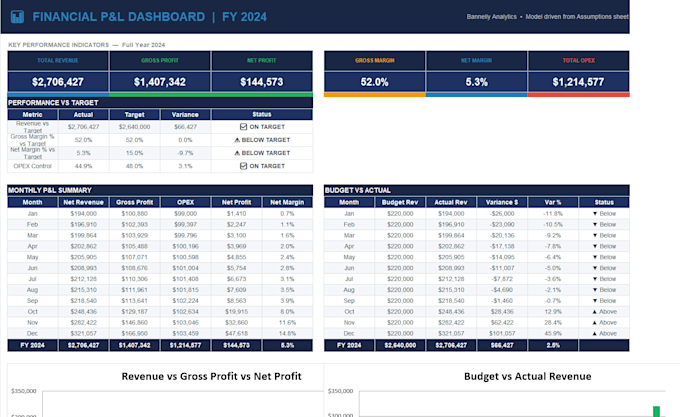Click the checkmark icon in OPEX Control status
Image resolution: width=680 pixels, height=417 pixels.
[x=243, y=166]
